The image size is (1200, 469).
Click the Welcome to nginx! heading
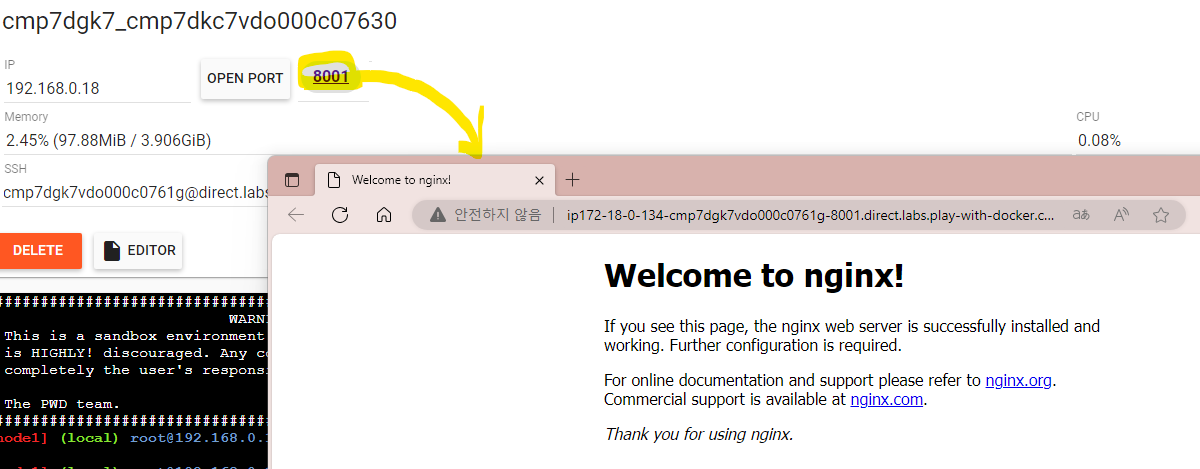tap(754, 275)
